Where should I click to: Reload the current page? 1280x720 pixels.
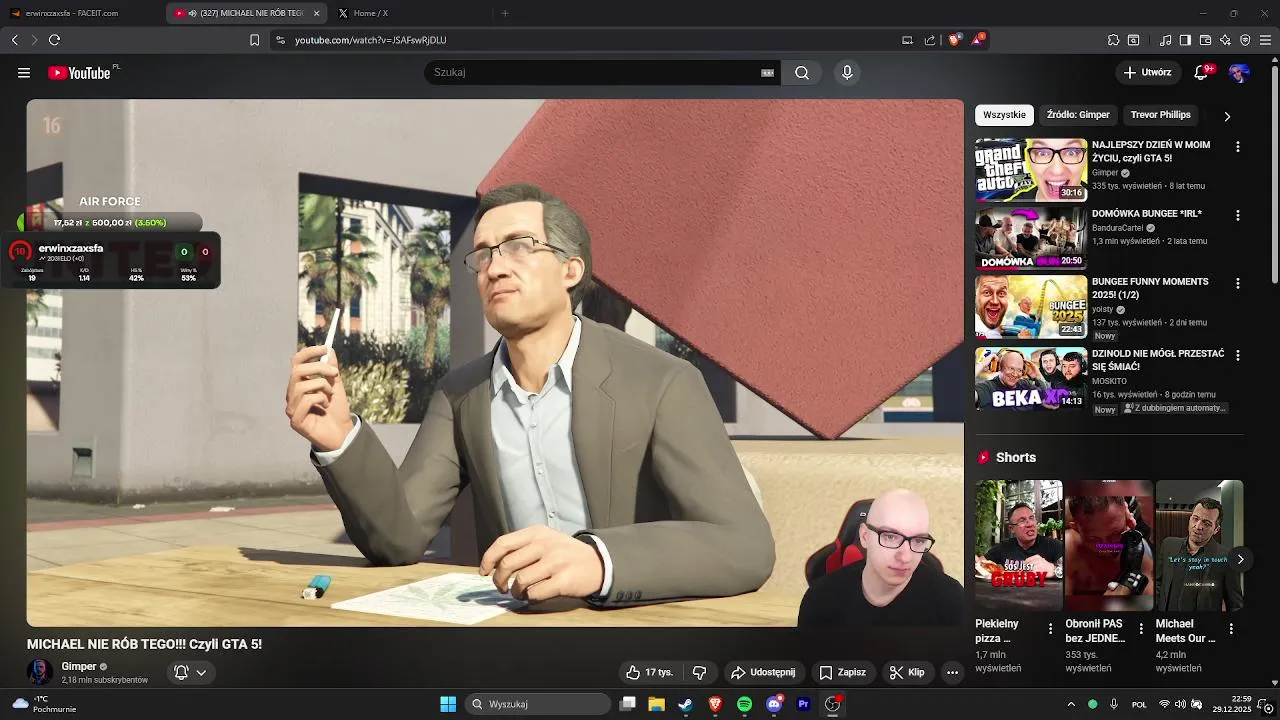click(x=54, y=40)
